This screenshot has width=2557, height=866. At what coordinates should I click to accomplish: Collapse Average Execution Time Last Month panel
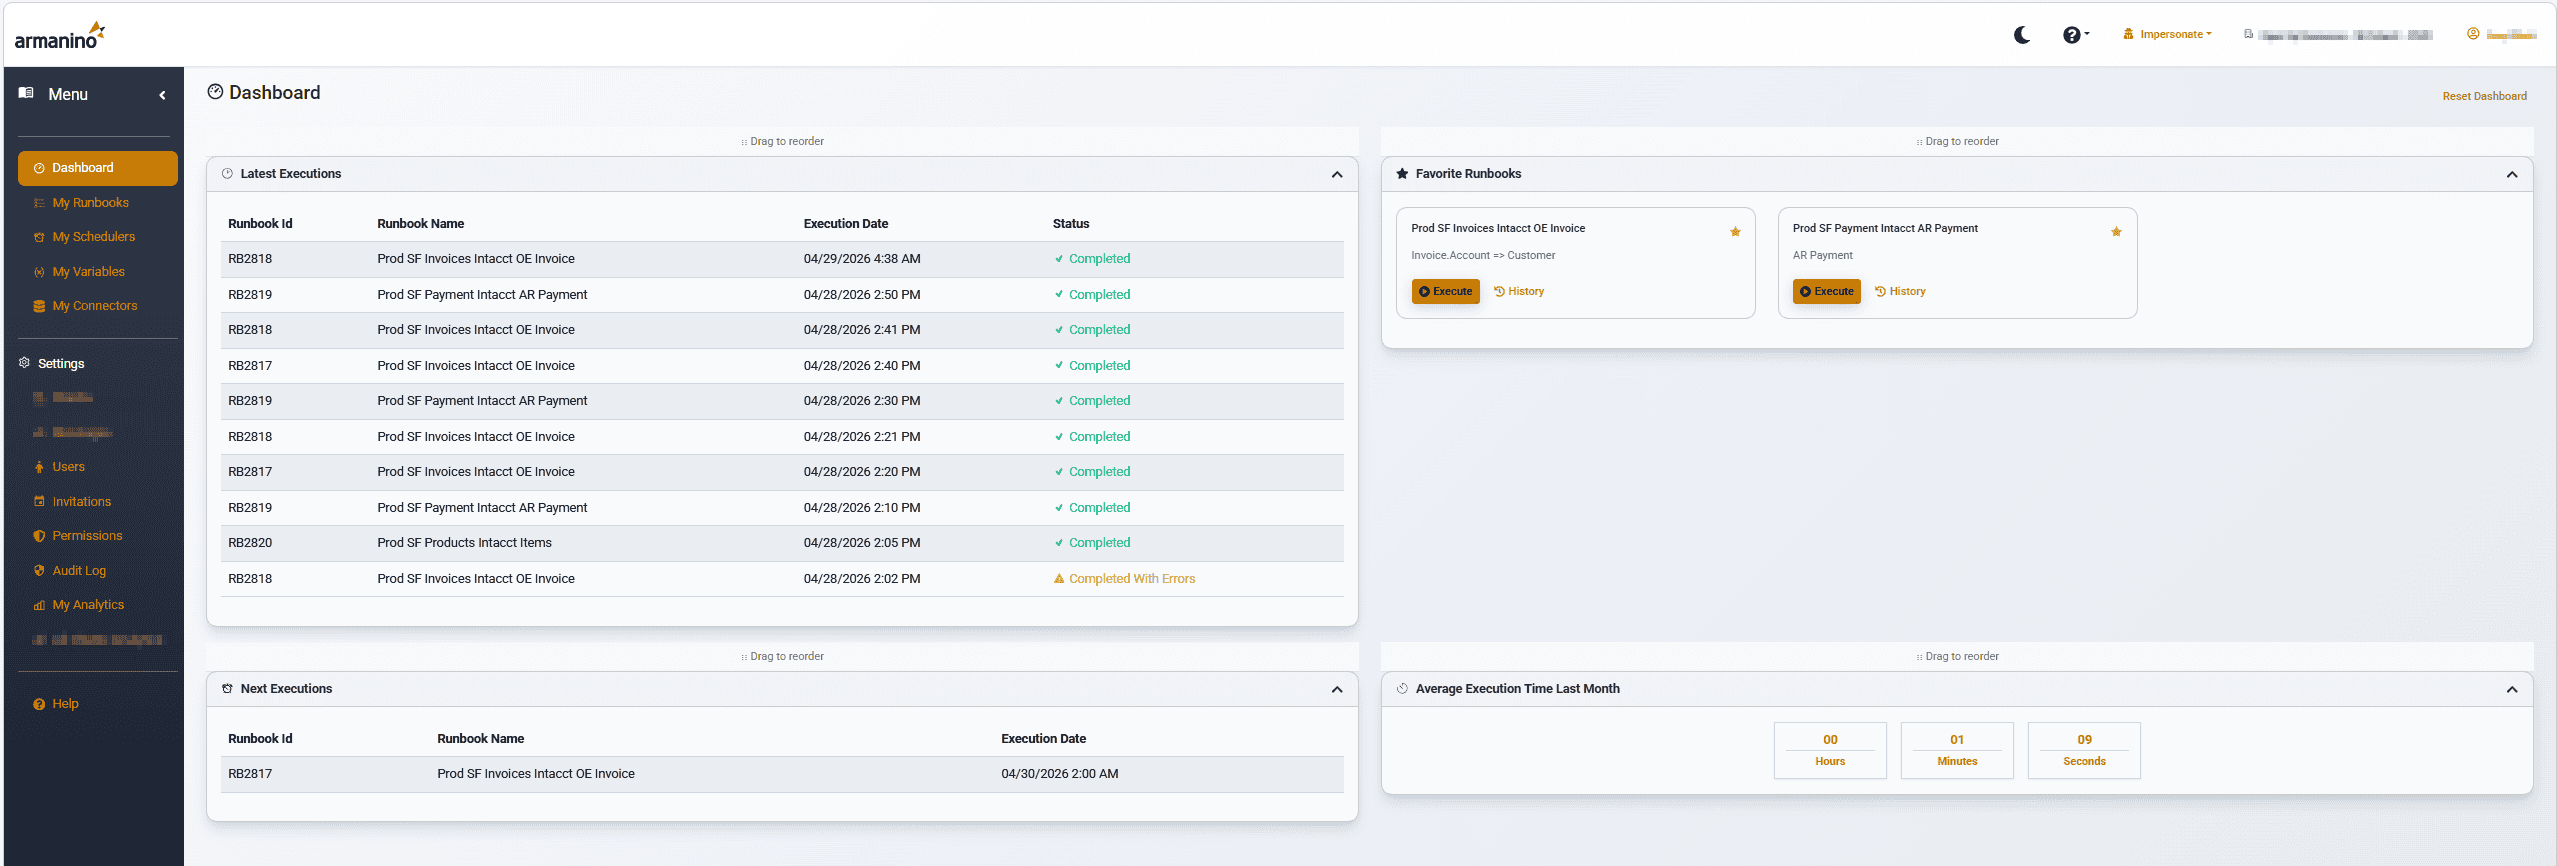click(x=2512, y=690)
